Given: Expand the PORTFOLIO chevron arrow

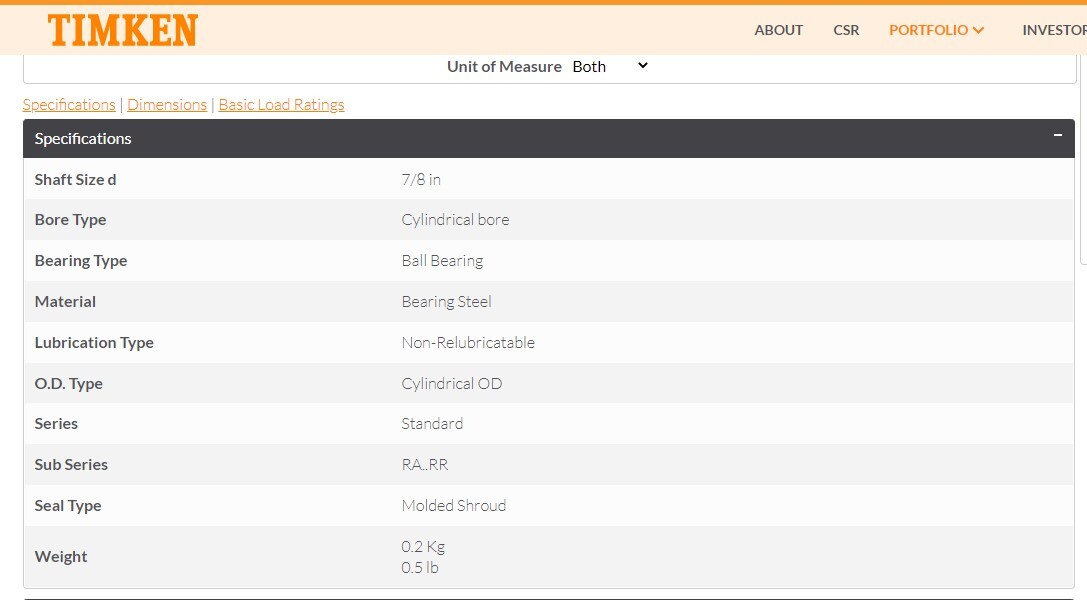Looking at the screenshot, I should pos(978,30).
